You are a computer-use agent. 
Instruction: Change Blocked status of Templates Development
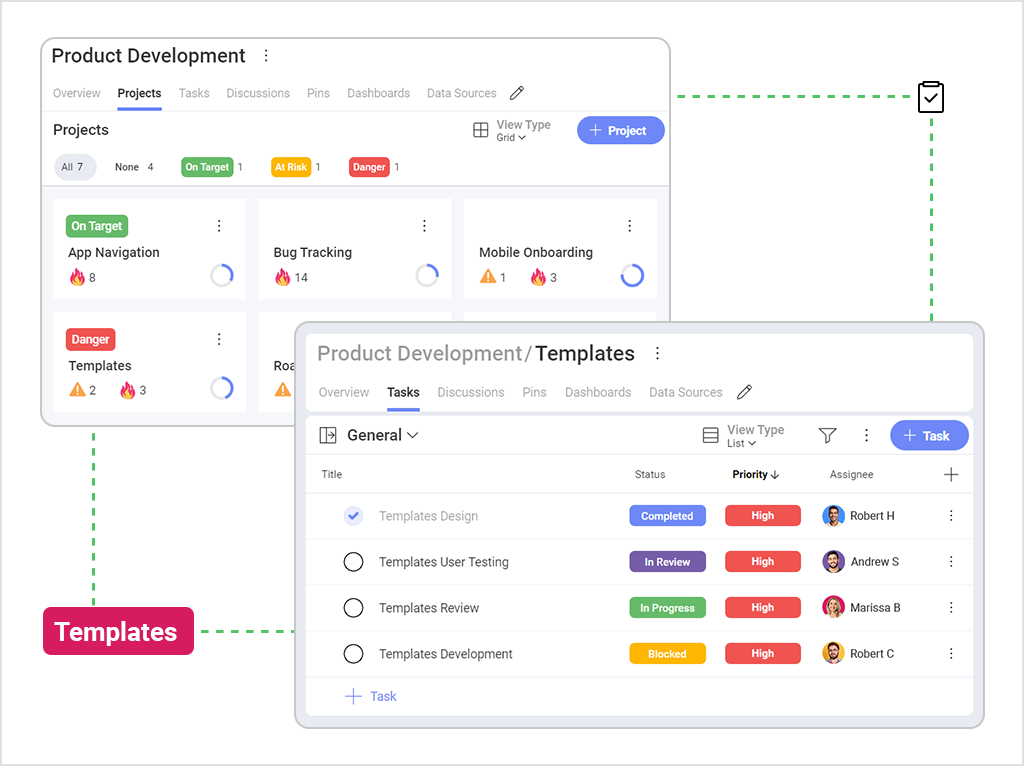coord(667,653)
